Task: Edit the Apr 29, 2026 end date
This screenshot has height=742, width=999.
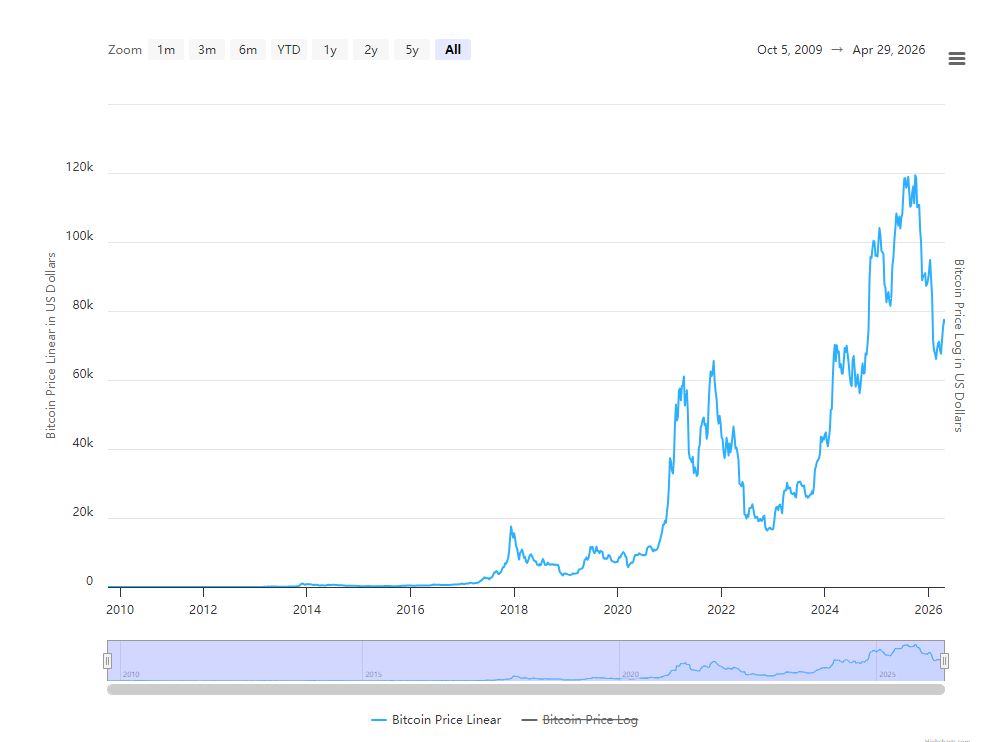Action: (889, 50)
